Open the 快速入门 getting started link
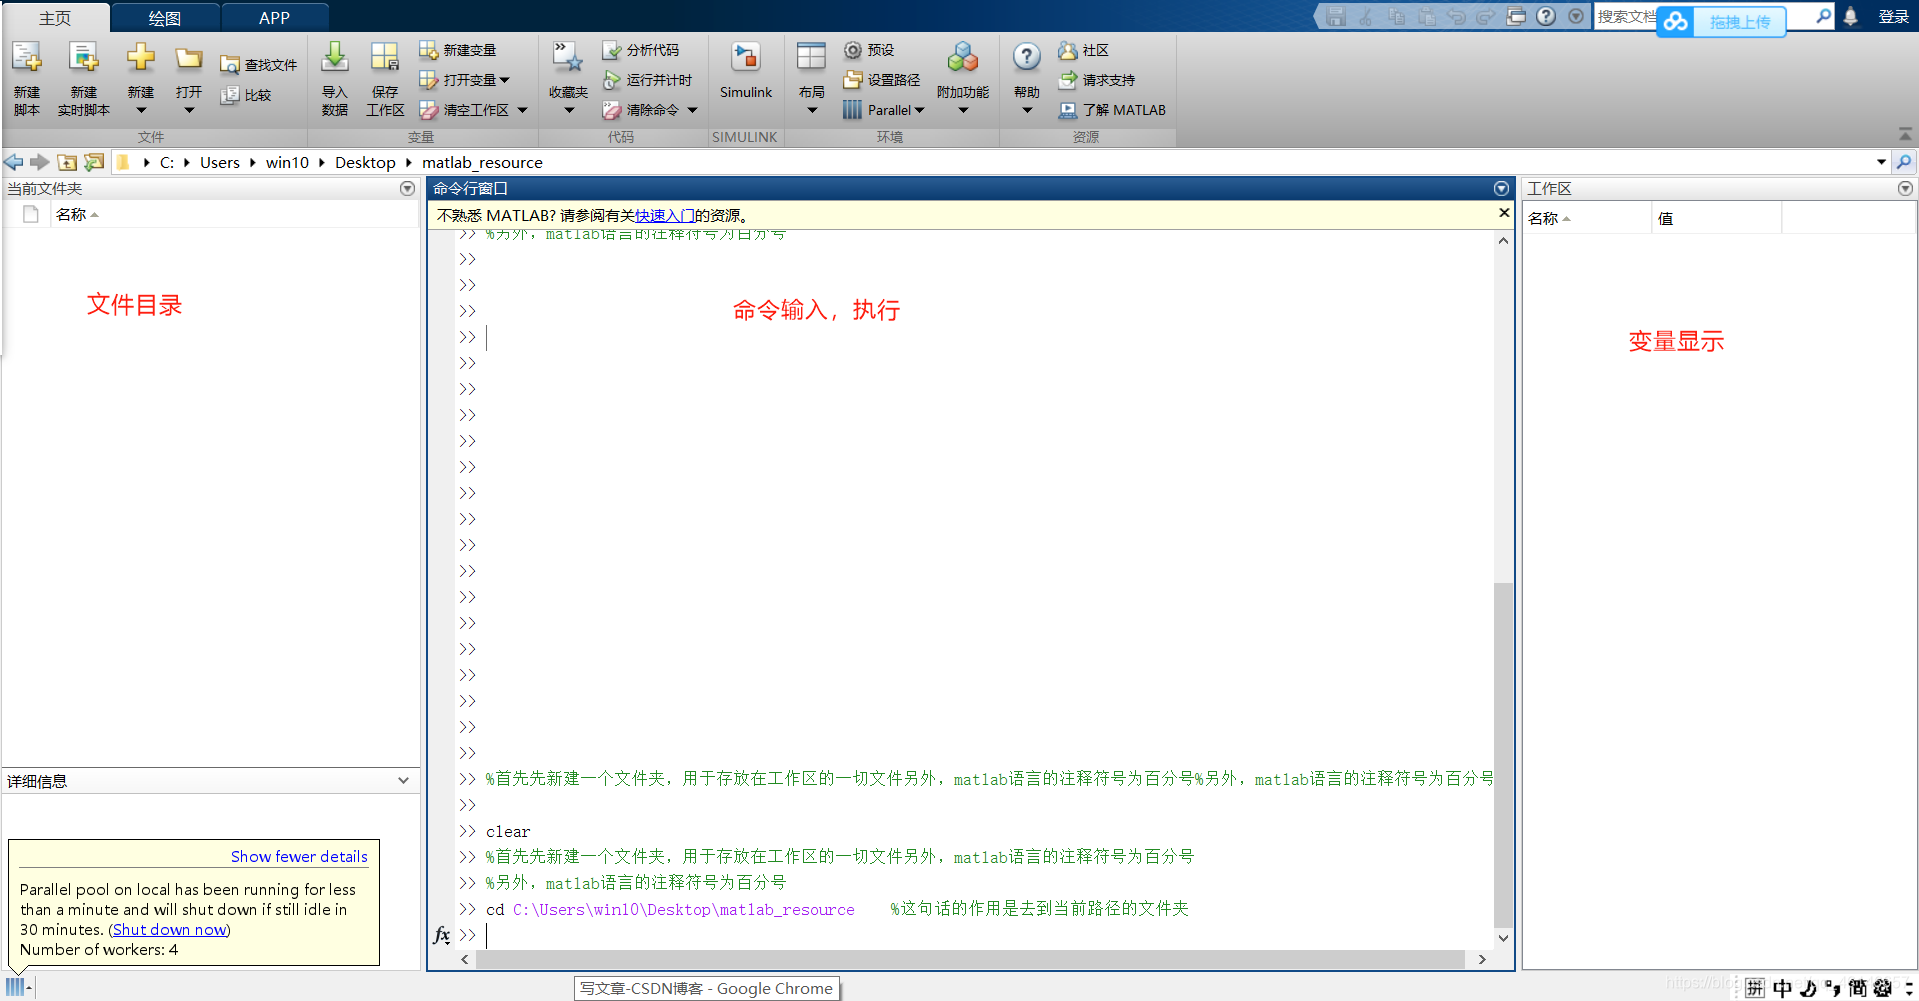 (x=664, y=215)
